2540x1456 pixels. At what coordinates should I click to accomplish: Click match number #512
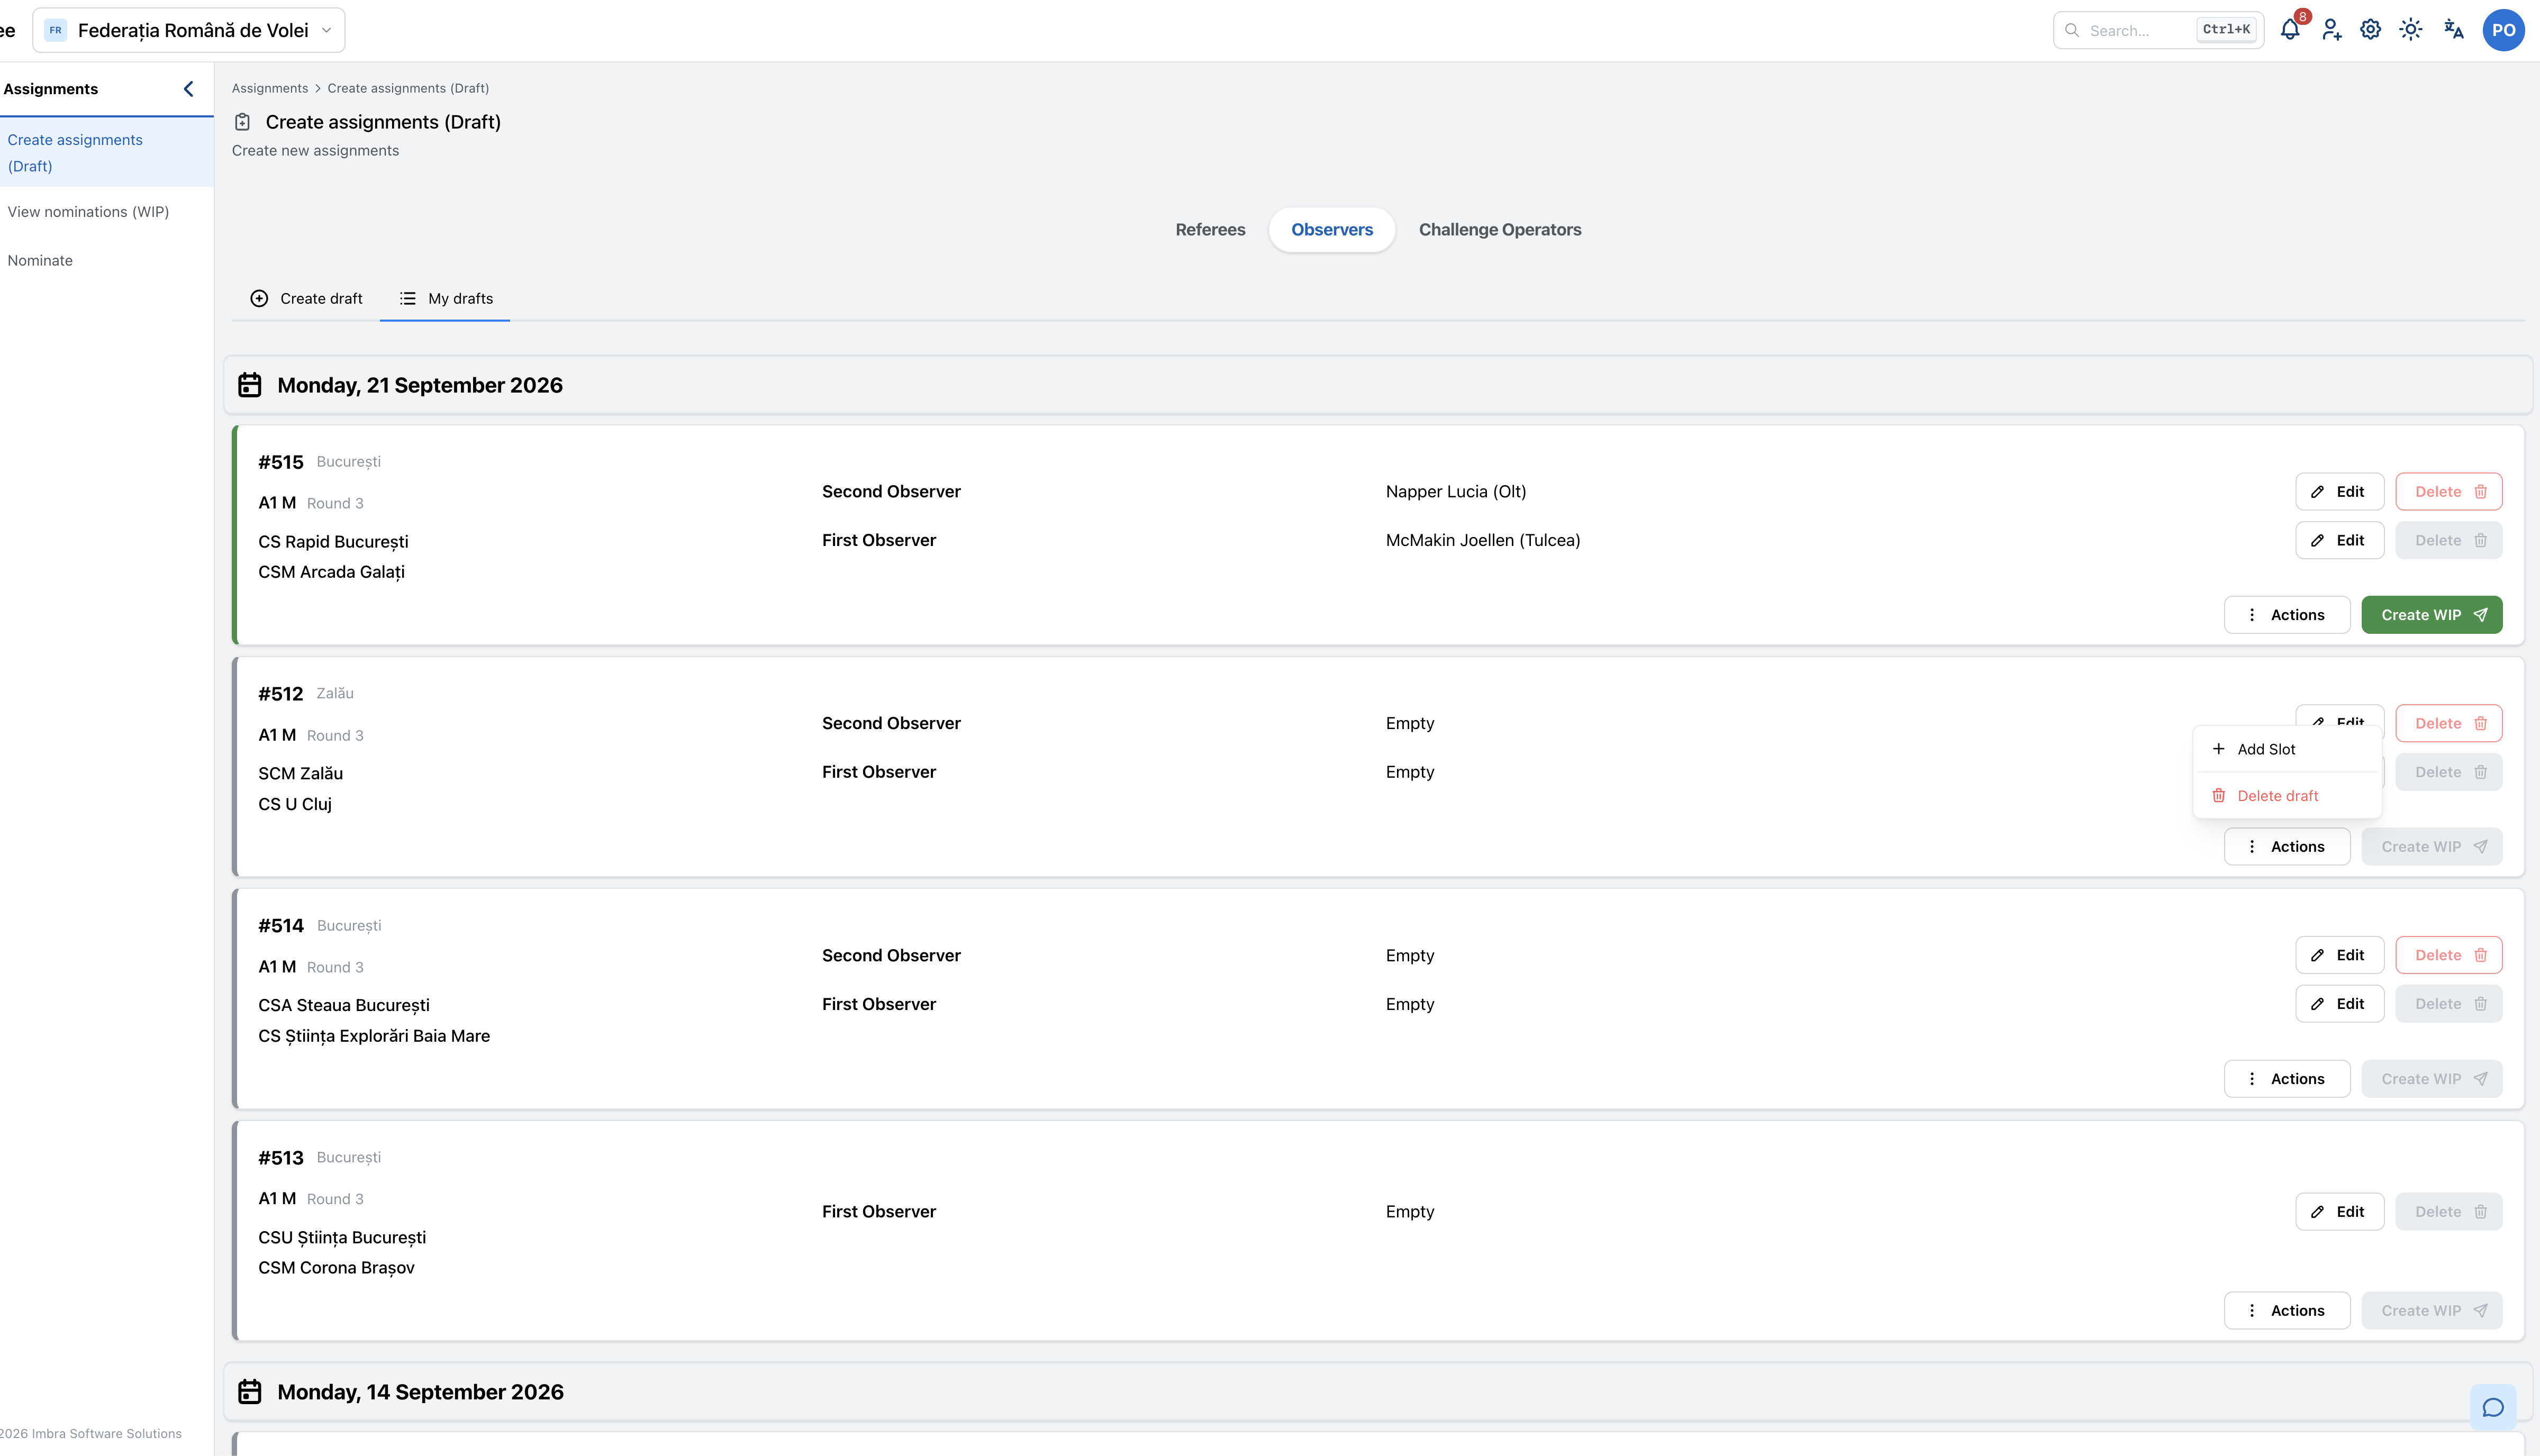[x=281, y=694]
